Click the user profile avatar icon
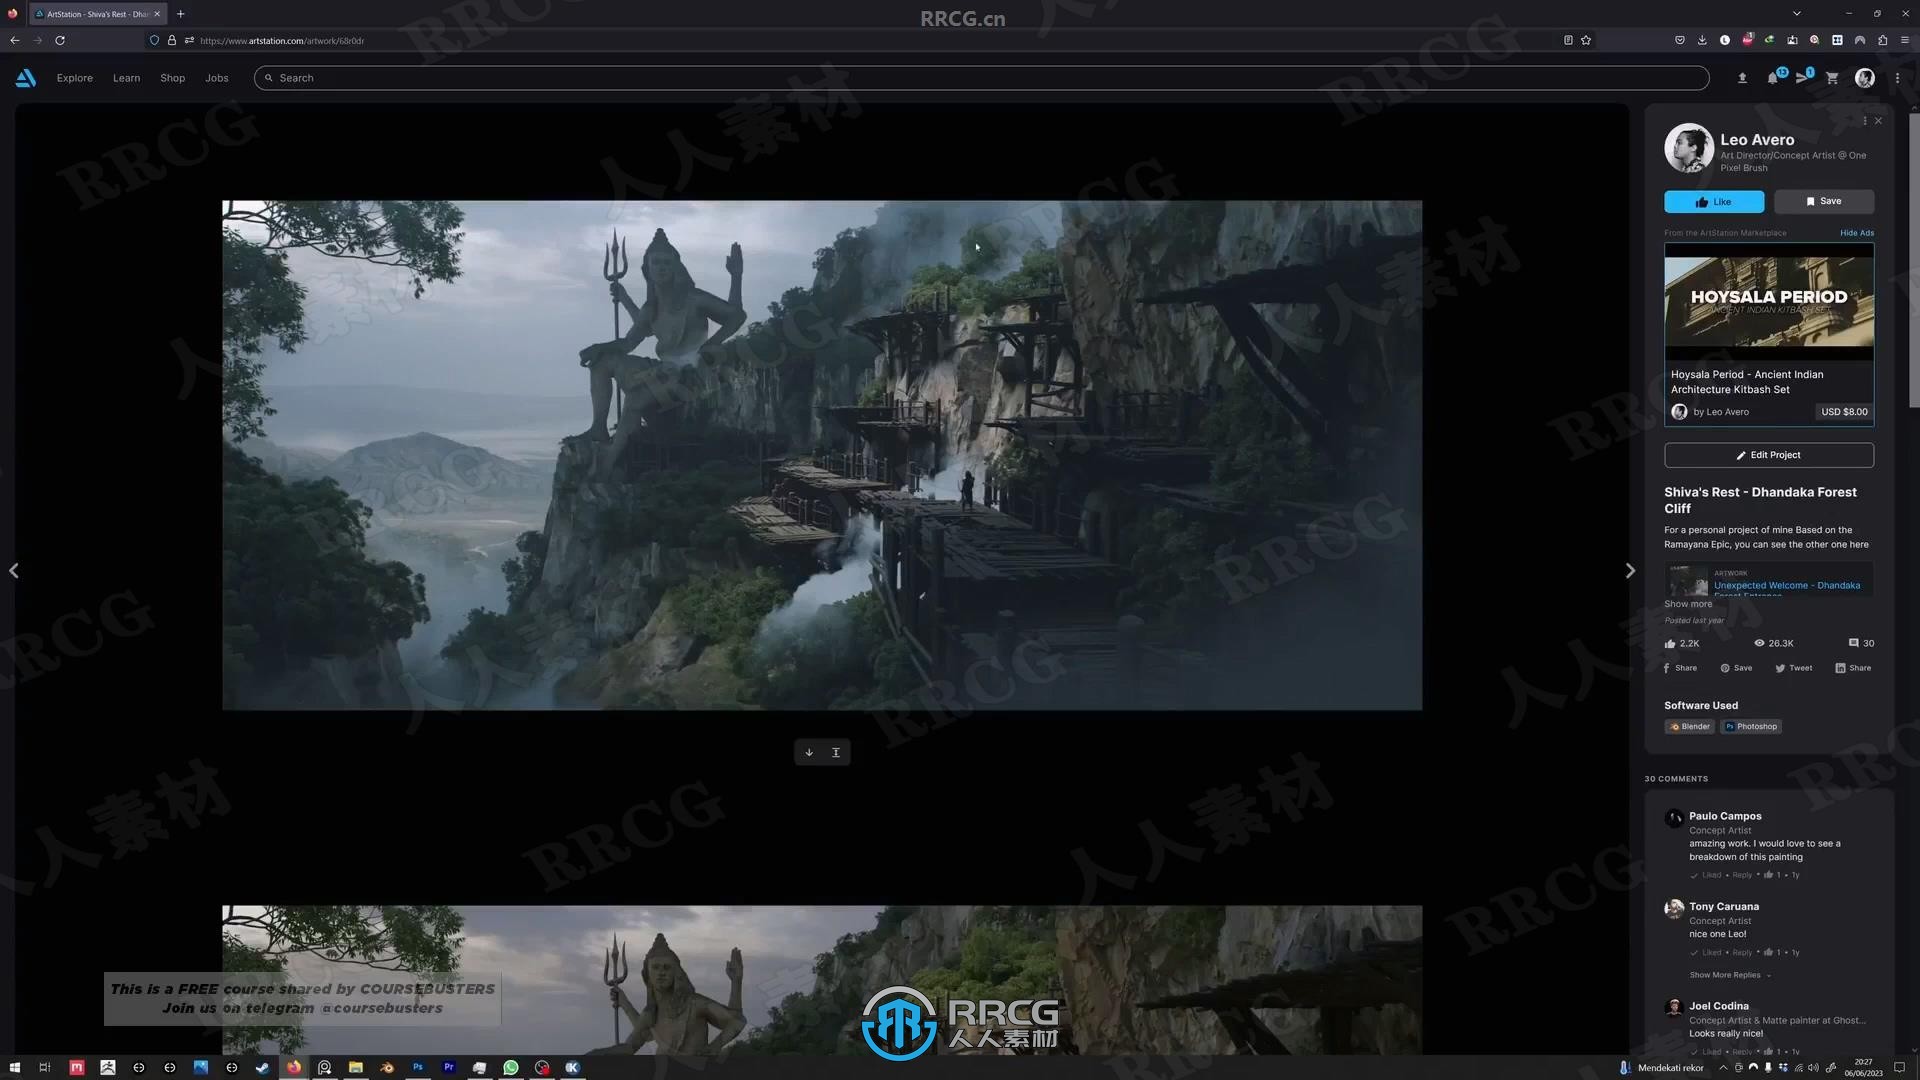This screenshot has width=1920, height=1080. 1865,76
